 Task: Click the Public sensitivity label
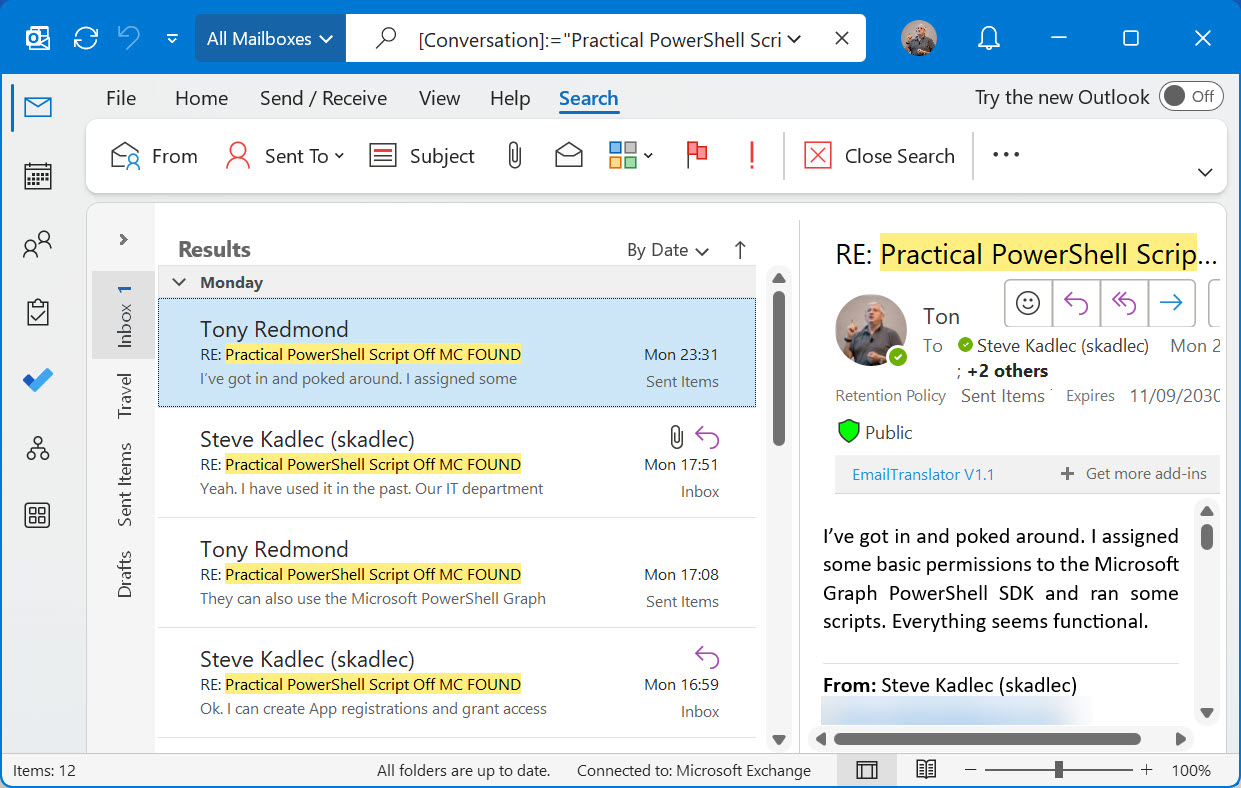point(875,432)
